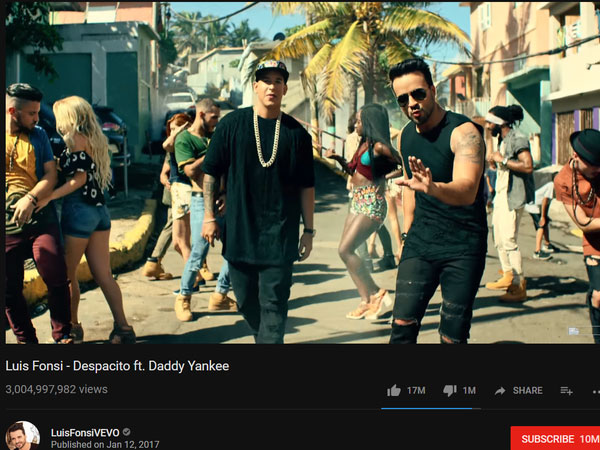
Task: Click the Despacito video title
Action: point(117,366)
